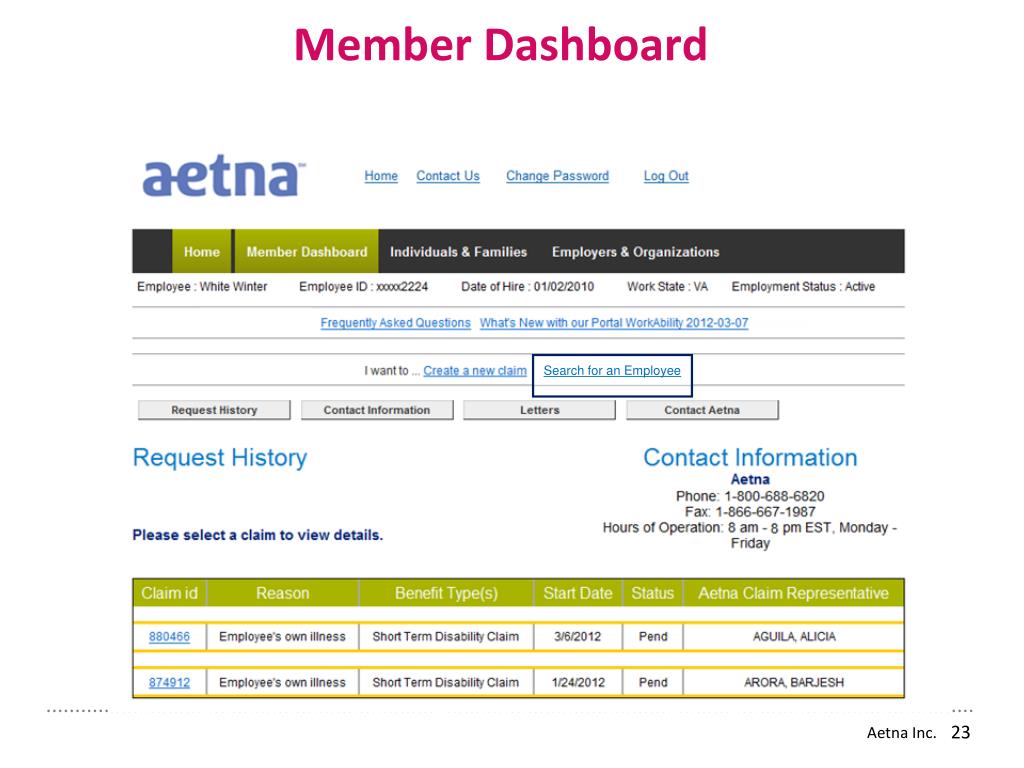Select the Member Dashboard tab
The image size is (1024, 768).
[307, 251]
